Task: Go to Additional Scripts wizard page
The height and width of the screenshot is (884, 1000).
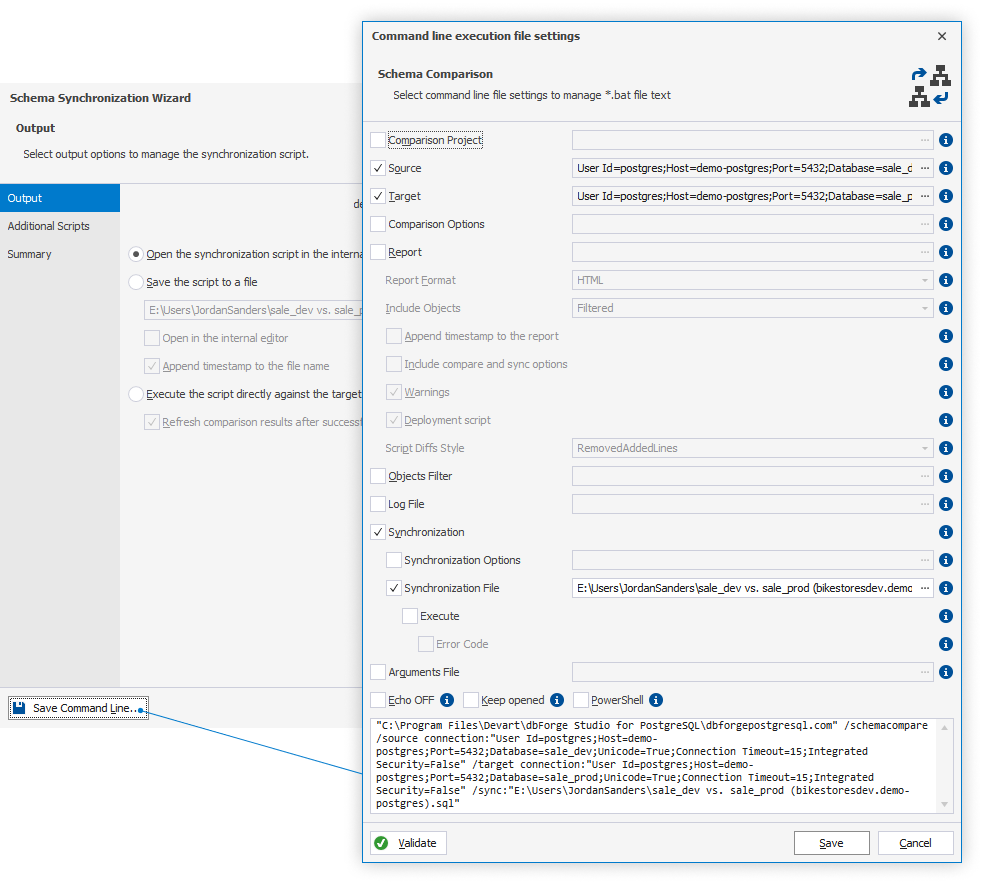Action: tap(60, 226)
